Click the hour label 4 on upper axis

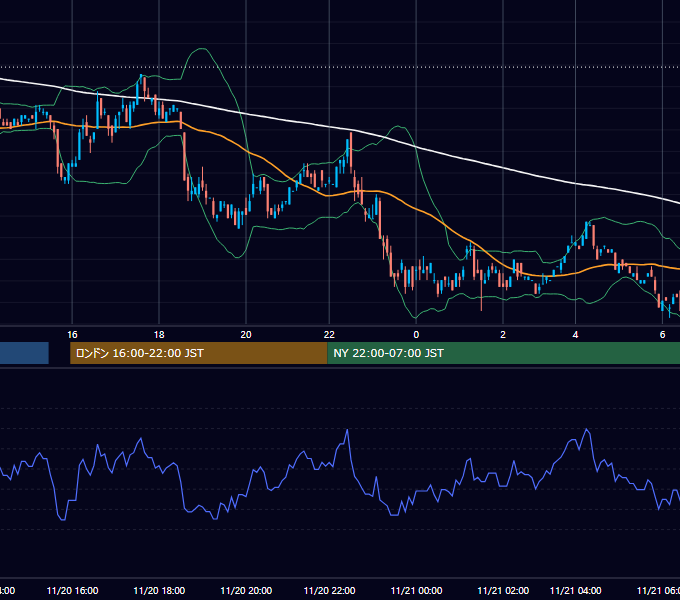(575, 334)
